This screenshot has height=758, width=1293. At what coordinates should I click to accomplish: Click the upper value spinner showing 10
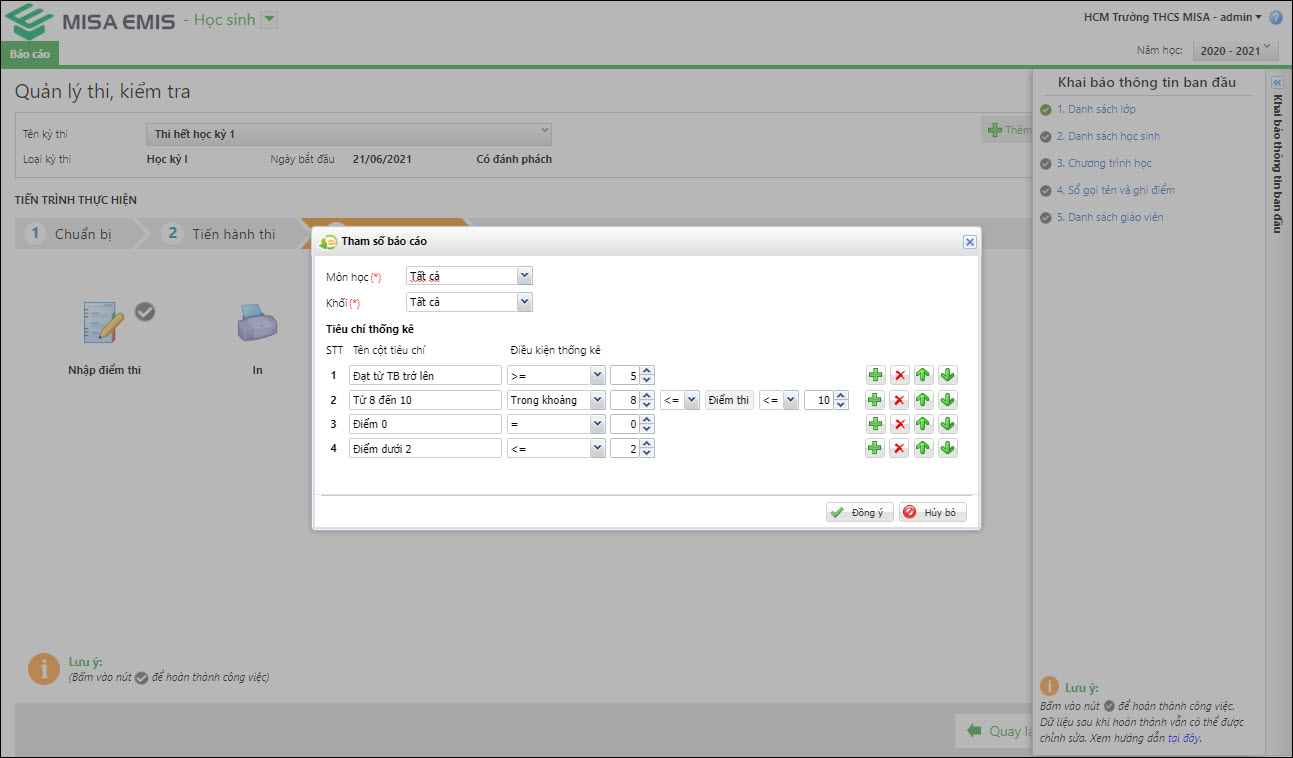pyautogui.click(x=826, y=400)
